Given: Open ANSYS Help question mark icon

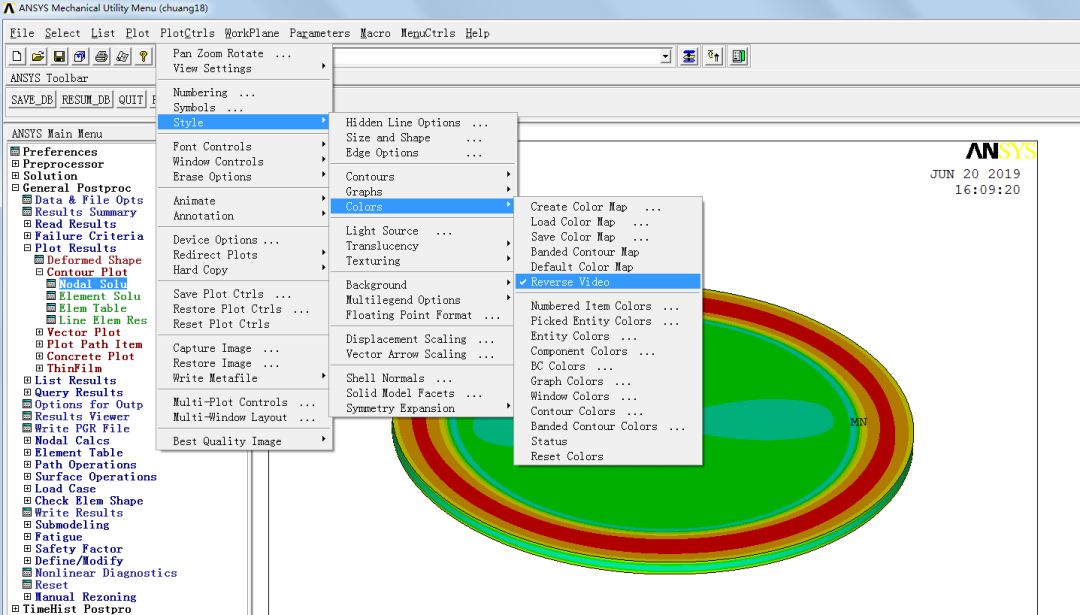Looking at the screenshot, I should pyautogui.click(x=143, y=56).
